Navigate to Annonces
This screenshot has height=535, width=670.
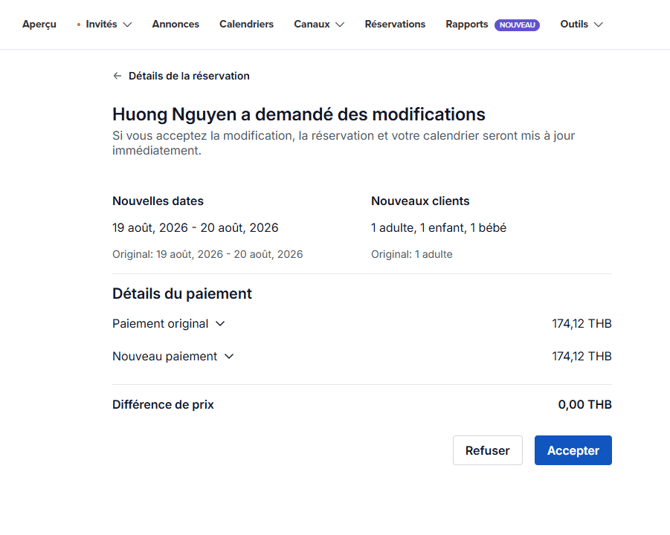175,24
